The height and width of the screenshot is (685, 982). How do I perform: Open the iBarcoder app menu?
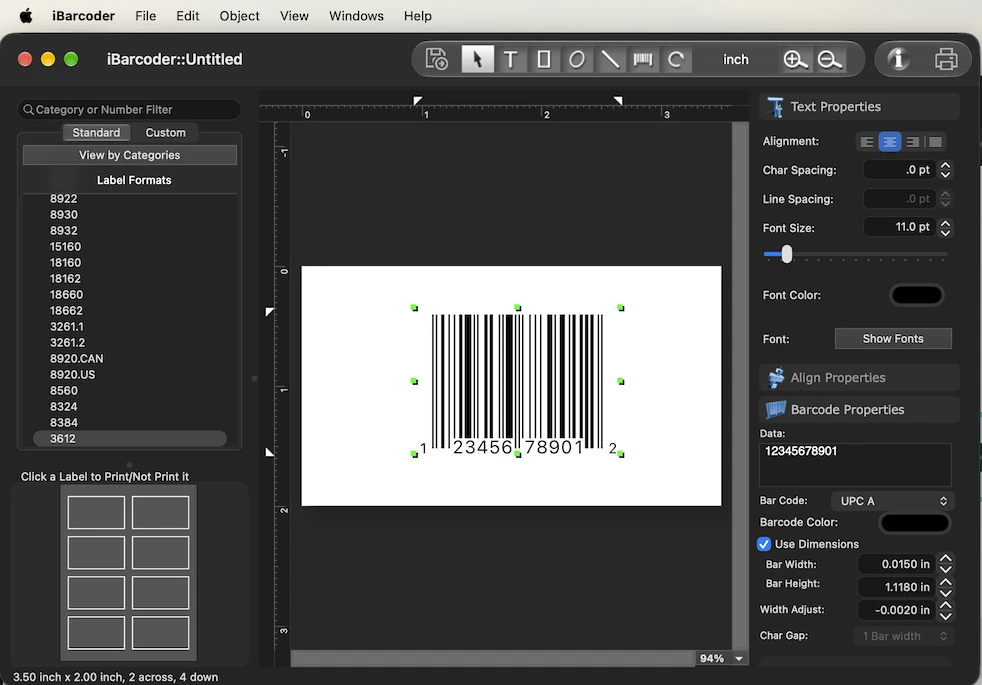tap(83, 16)
